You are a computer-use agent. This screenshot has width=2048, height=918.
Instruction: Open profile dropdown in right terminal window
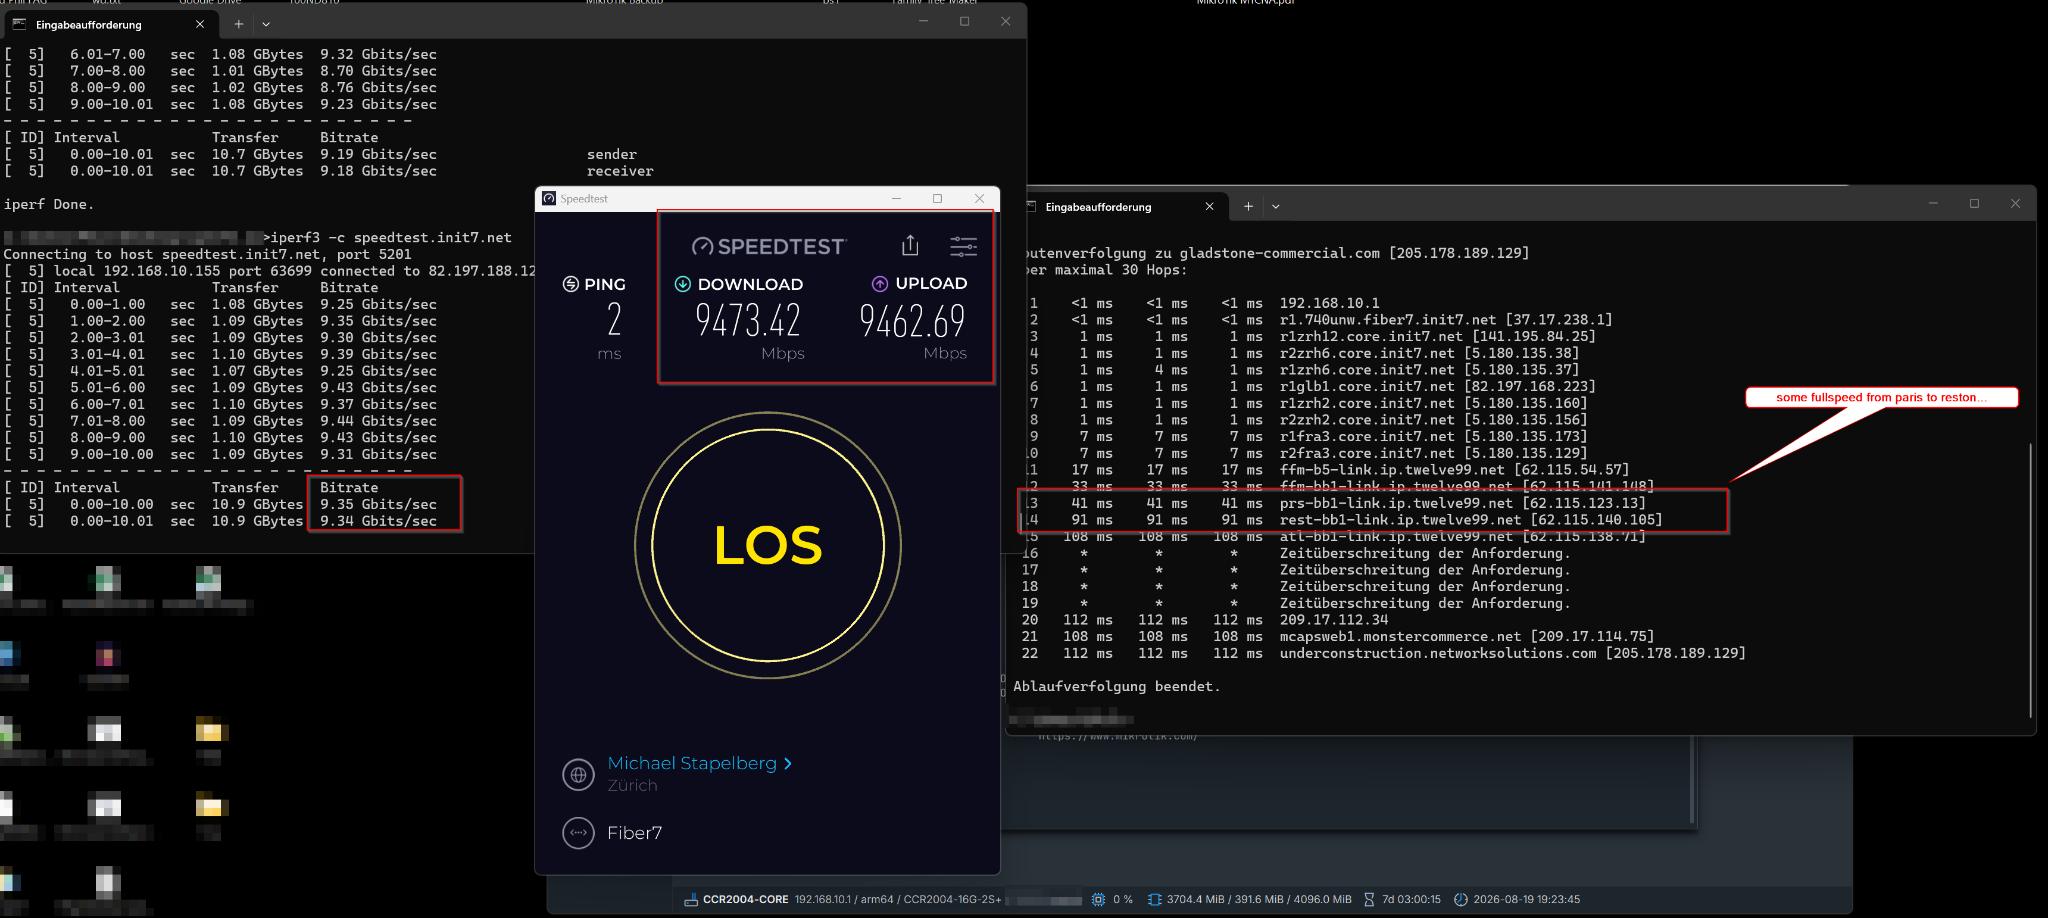click(1275, 206)
